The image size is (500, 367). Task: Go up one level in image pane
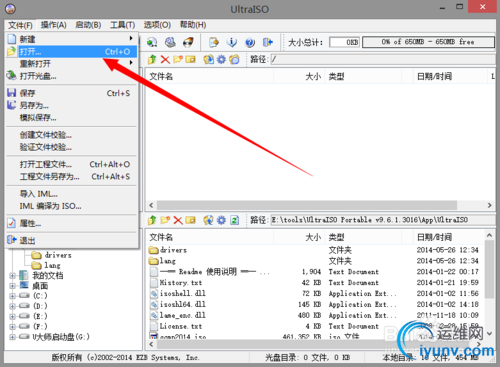click(152, 60)
